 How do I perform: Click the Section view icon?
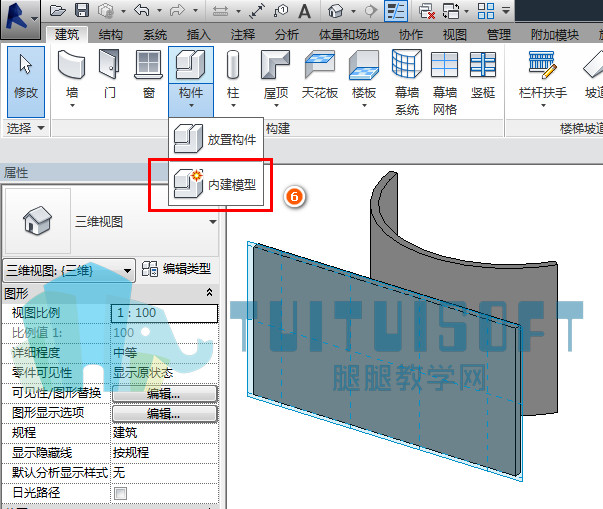pos(371,10)
